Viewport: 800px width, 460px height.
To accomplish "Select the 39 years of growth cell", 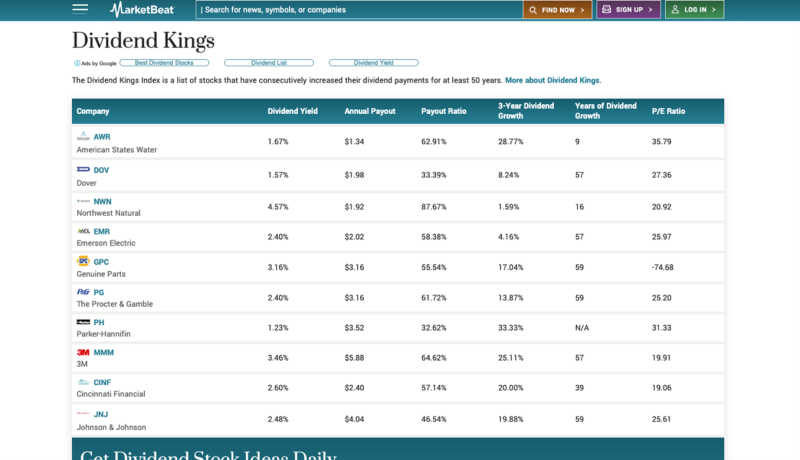I will (579, 388).
